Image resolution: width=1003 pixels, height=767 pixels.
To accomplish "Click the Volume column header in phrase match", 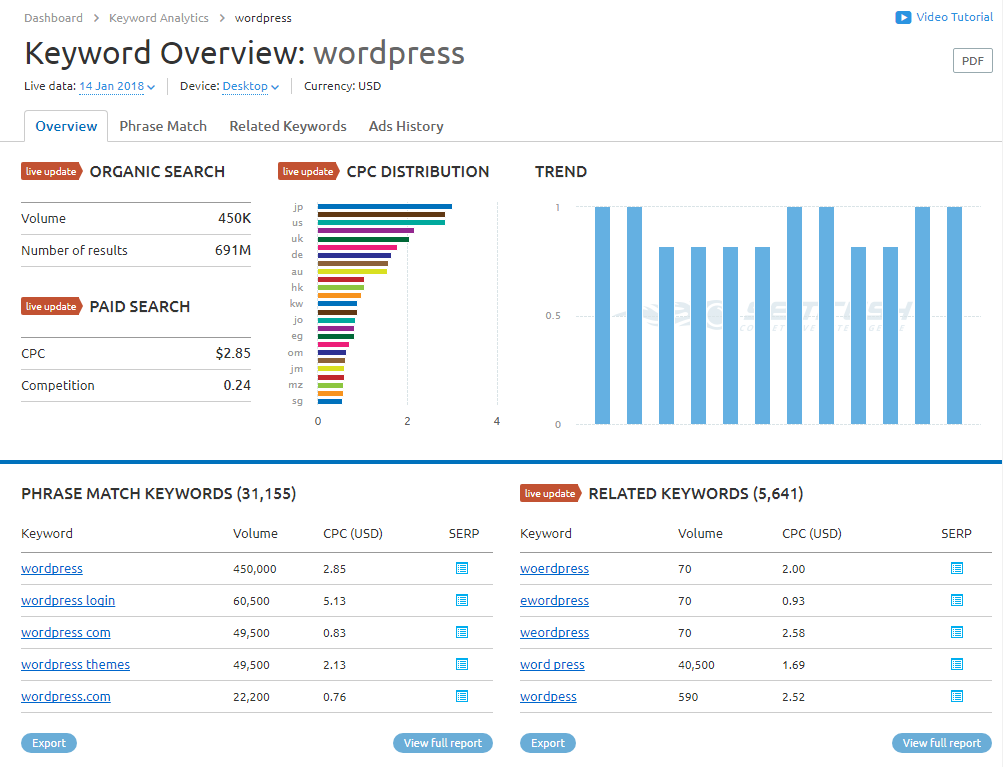I will click(255, 534).
